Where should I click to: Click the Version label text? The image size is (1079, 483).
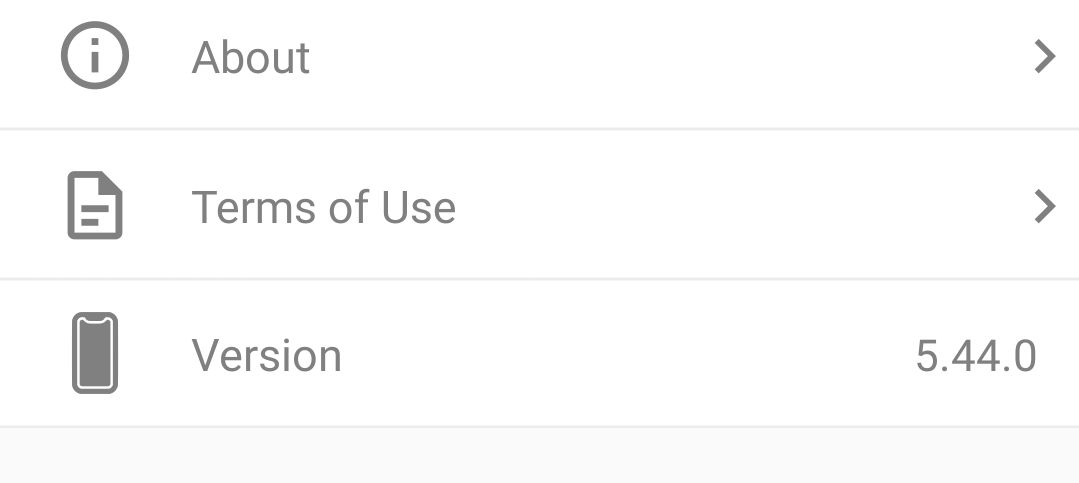tap(266, 356)
